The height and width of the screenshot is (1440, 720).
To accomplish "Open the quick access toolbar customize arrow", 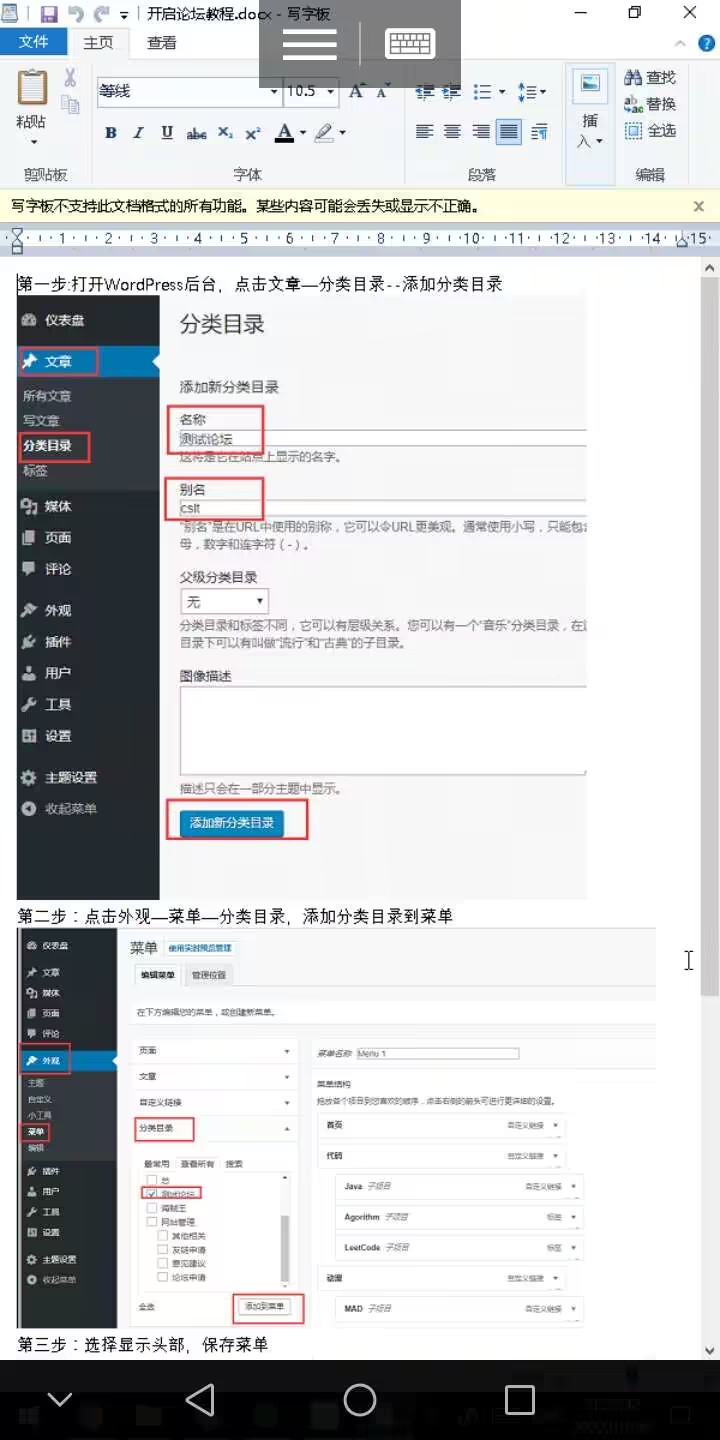I will [124, 15].
